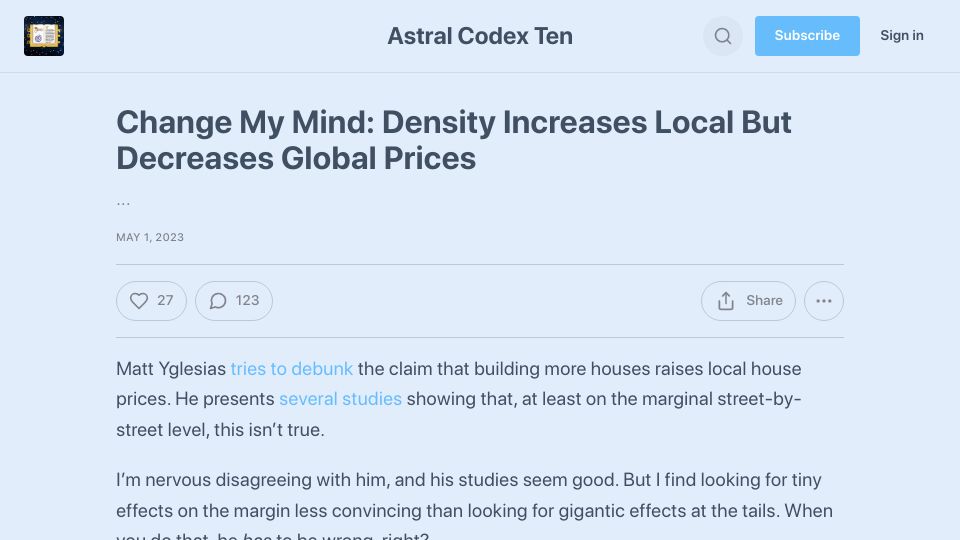This screenshot has height=540, width=960.
Task: Follow the 'tries to debunk' link
Action: [x=291, y=369]
